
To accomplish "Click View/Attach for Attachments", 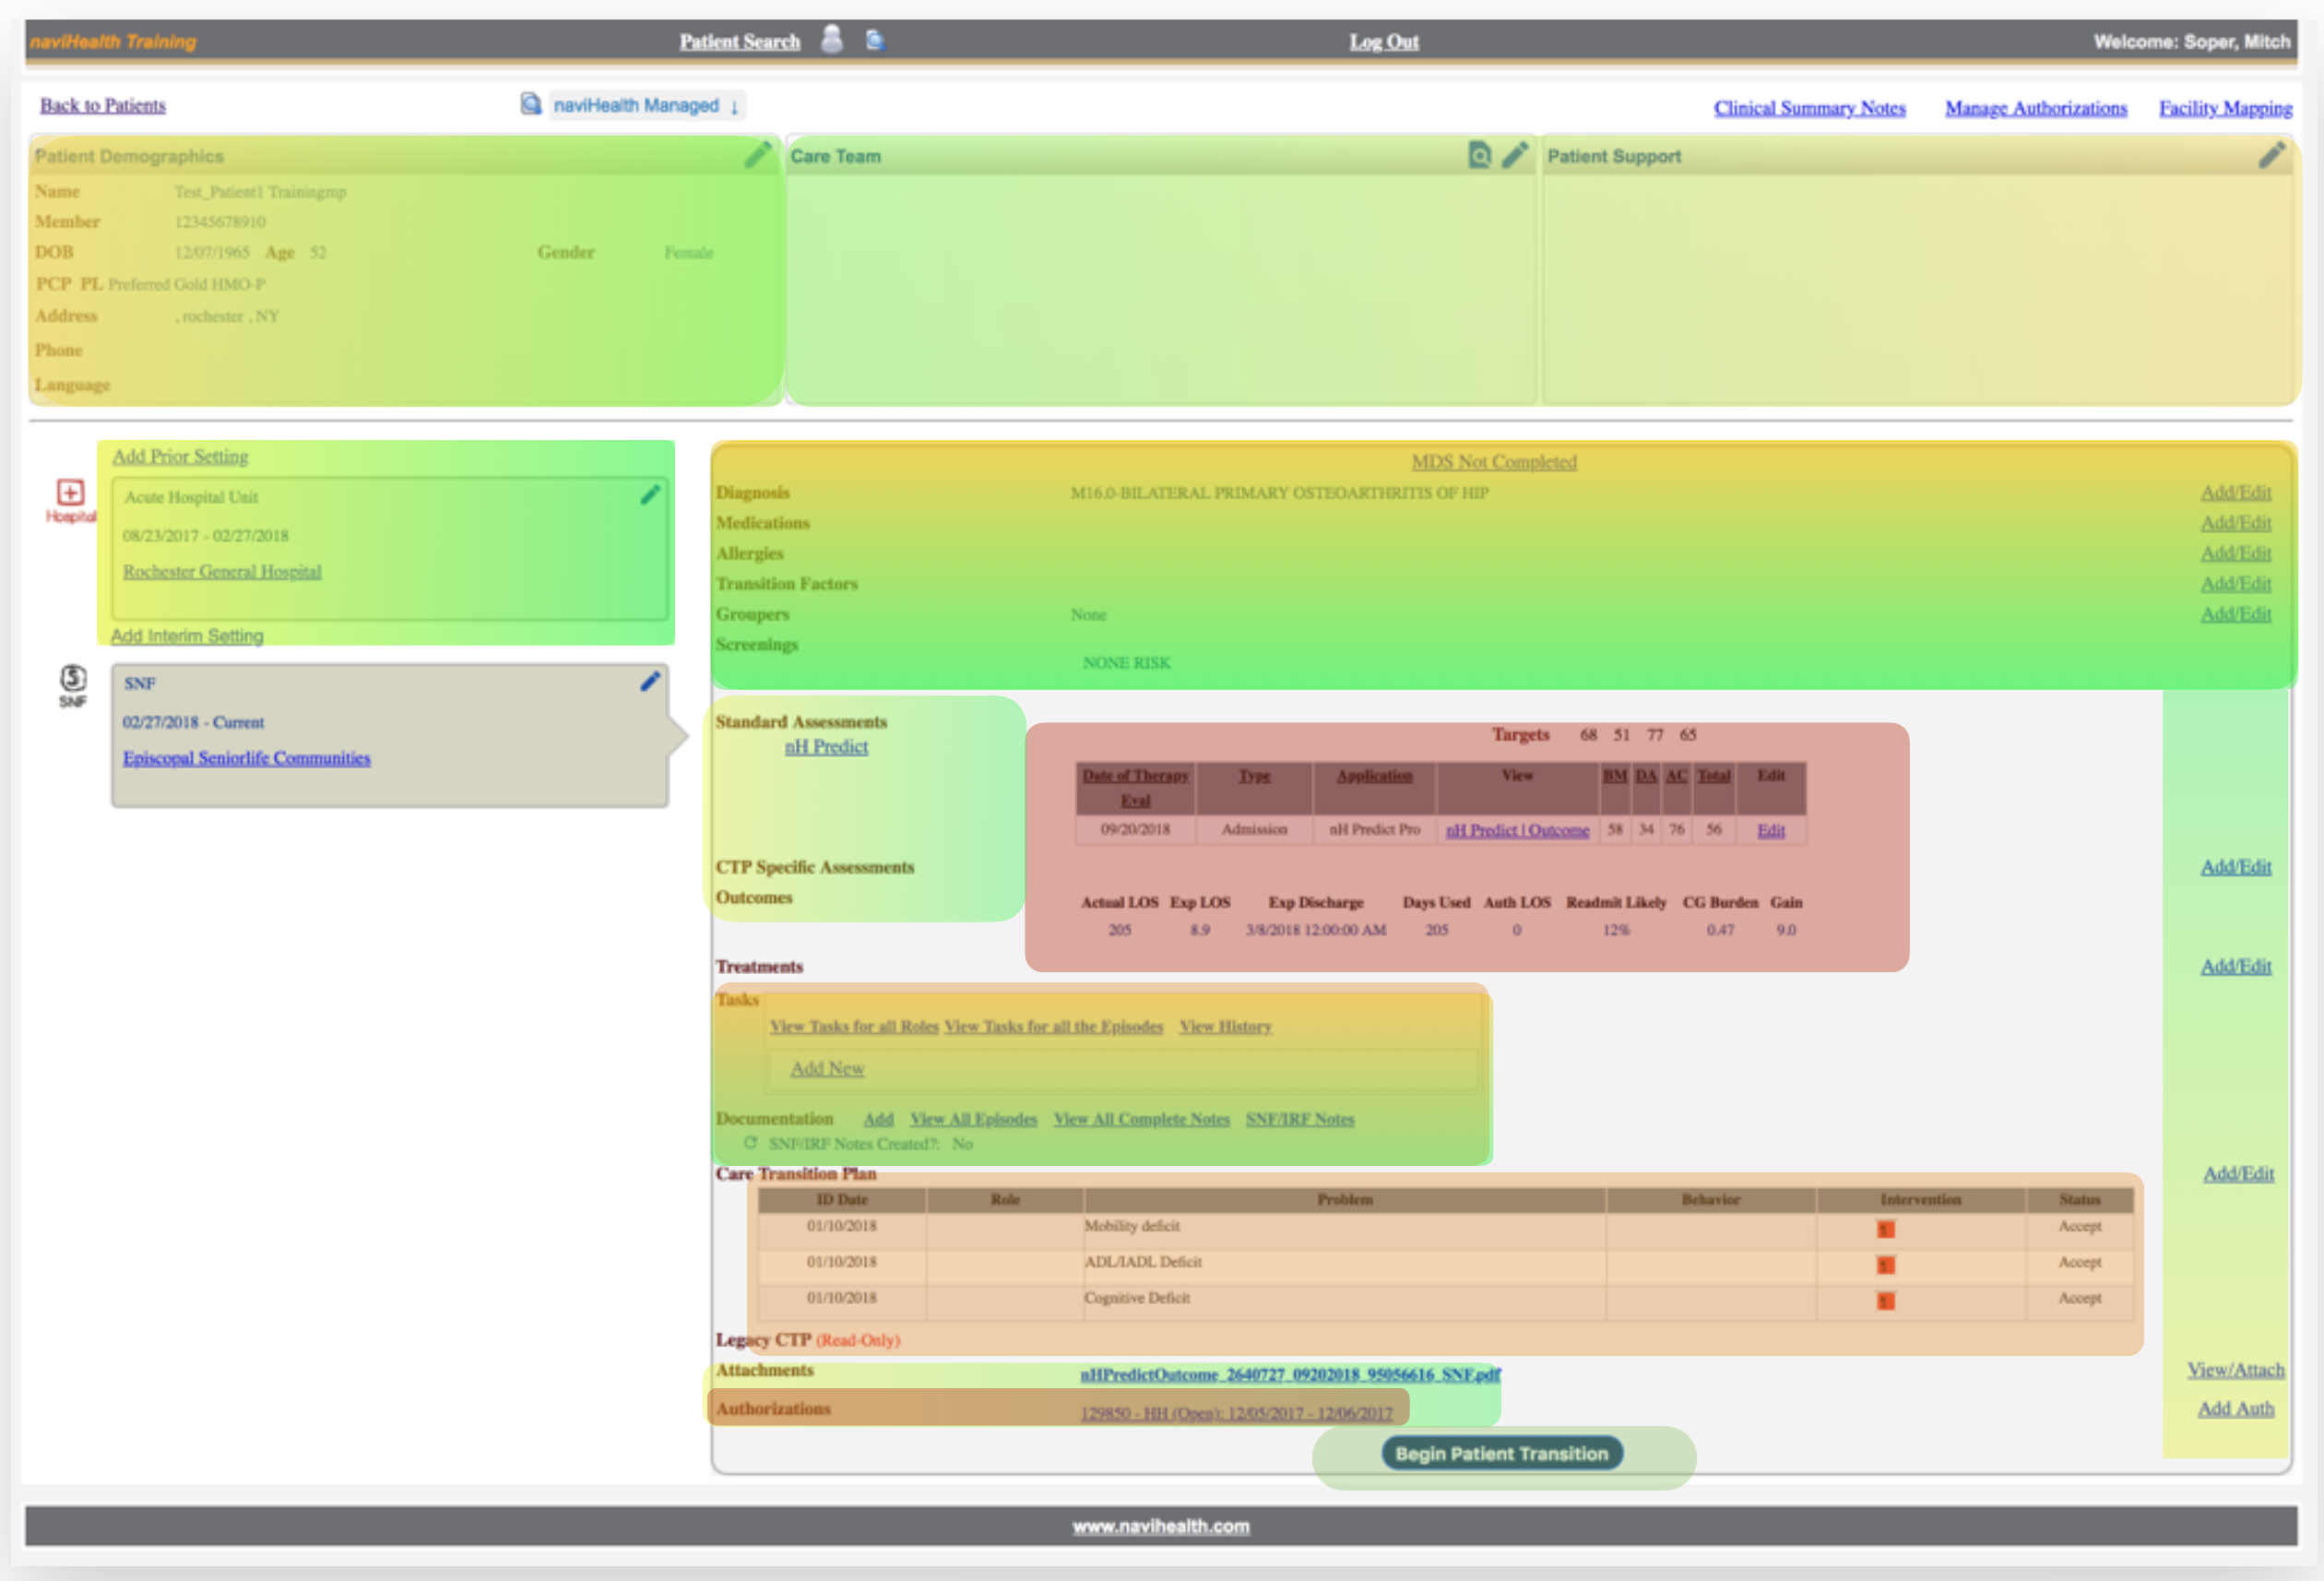I will [2235, 1370].
